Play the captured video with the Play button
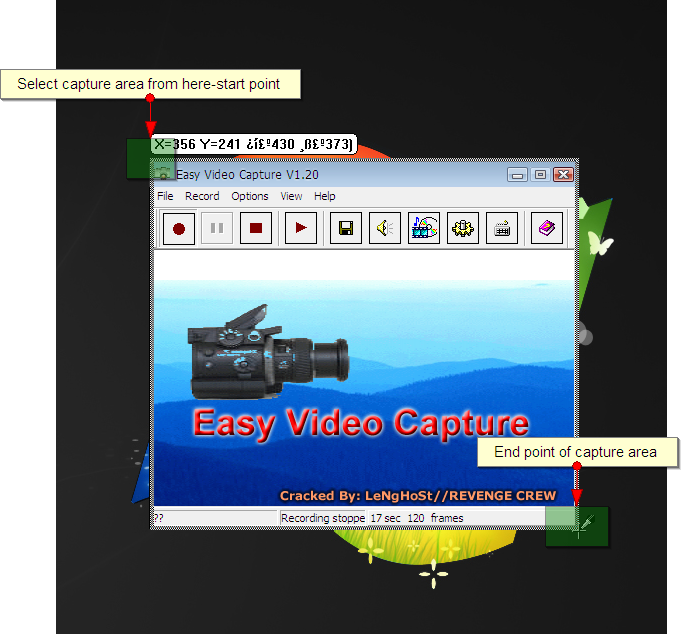Image resolution: width=681 pixels, height=634 pixels. point(301,228)
